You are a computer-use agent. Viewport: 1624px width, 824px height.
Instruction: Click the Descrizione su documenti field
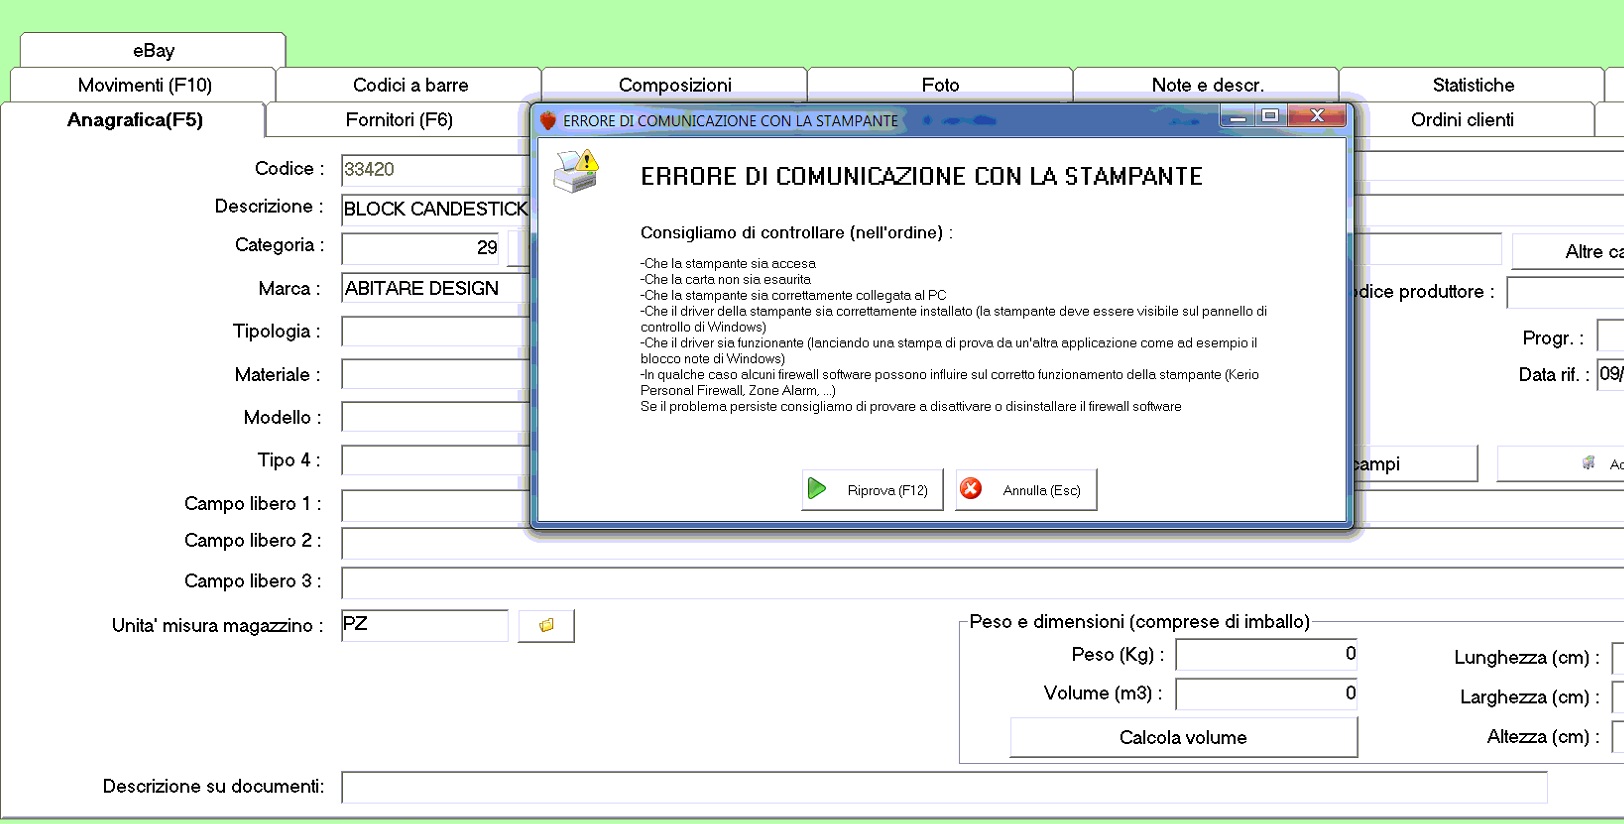[944, 787]
